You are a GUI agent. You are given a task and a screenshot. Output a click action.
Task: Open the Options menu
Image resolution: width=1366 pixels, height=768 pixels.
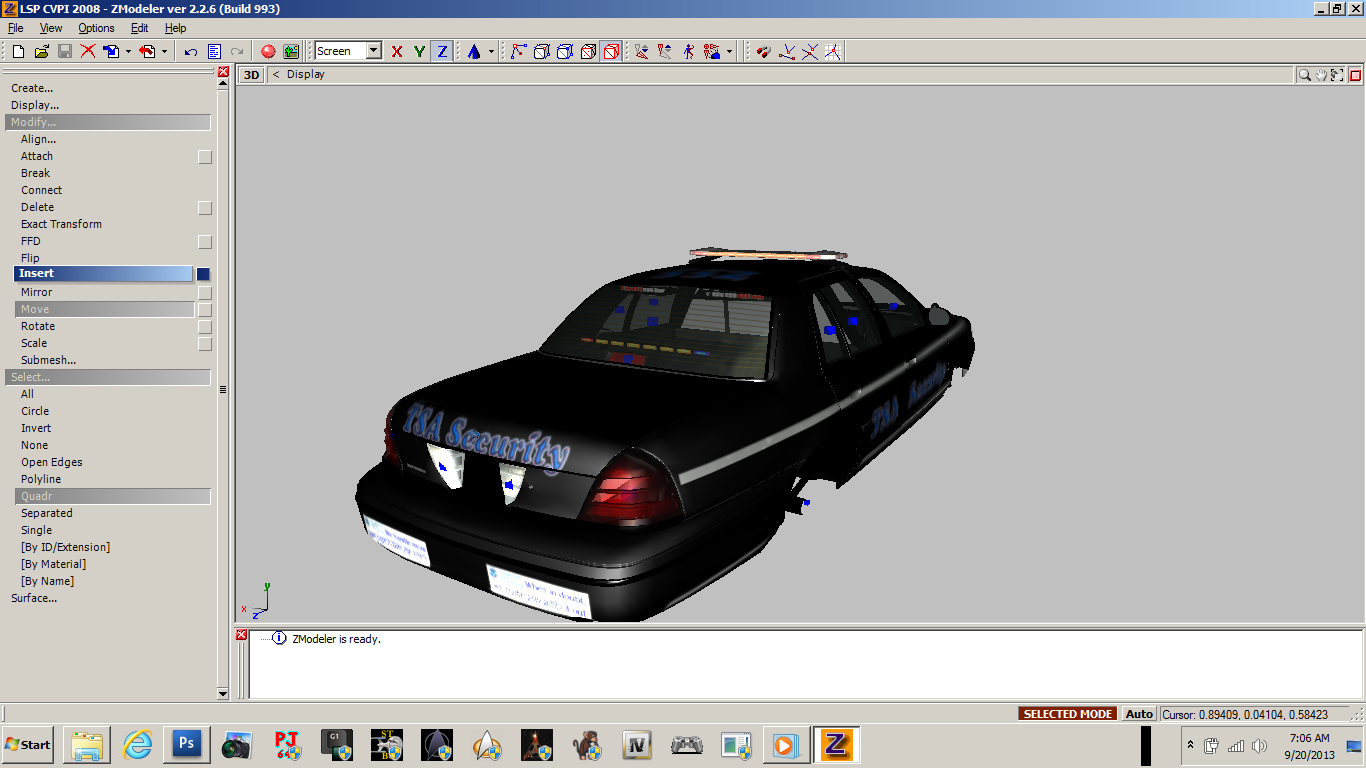[96, 28]
